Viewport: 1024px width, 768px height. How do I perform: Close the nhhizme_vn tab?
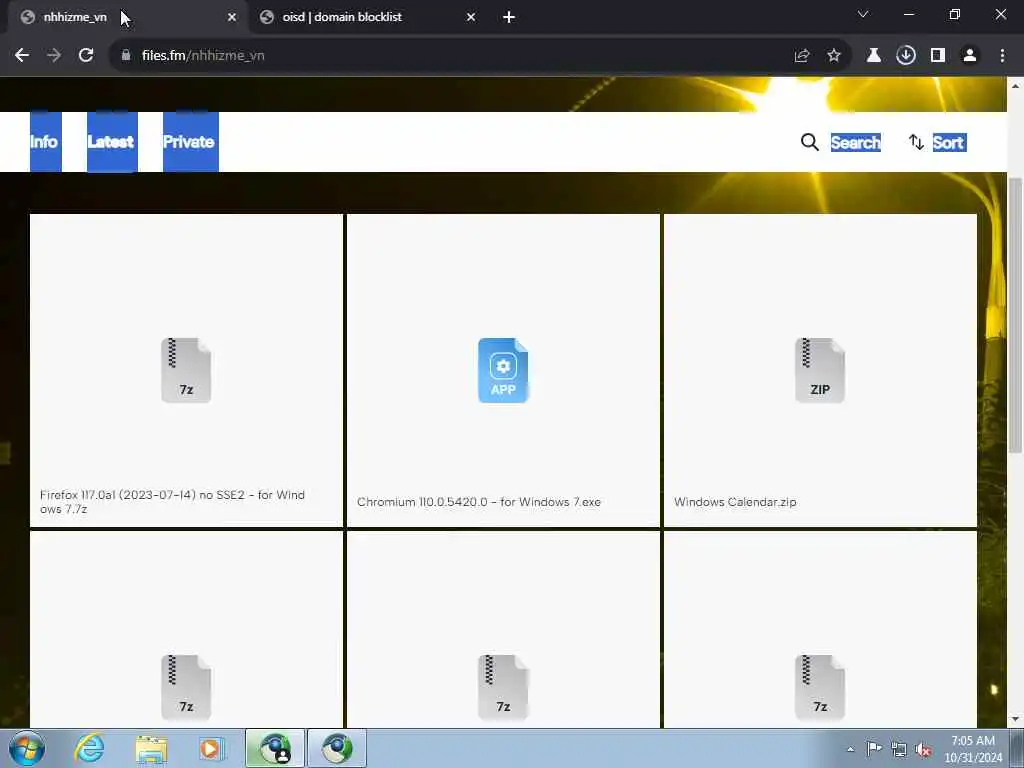(232, 18)
